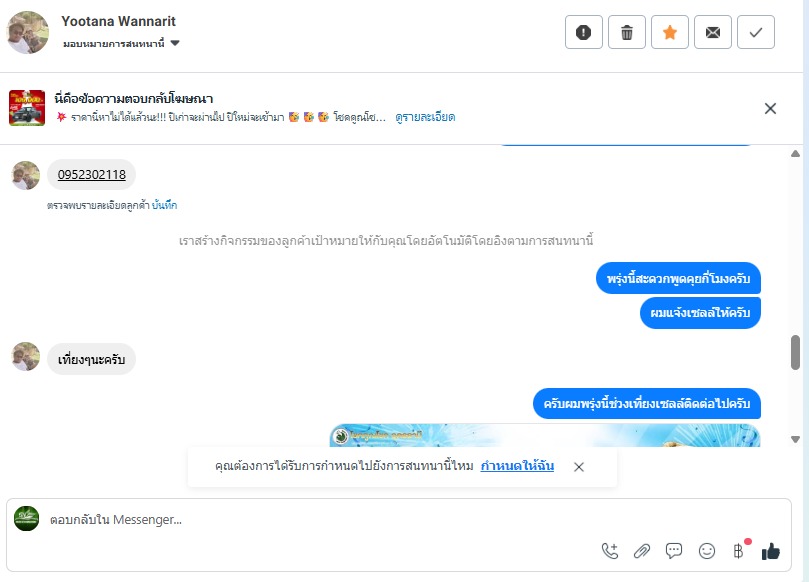Mark conversation unread with envelope icon

(713, 33)
